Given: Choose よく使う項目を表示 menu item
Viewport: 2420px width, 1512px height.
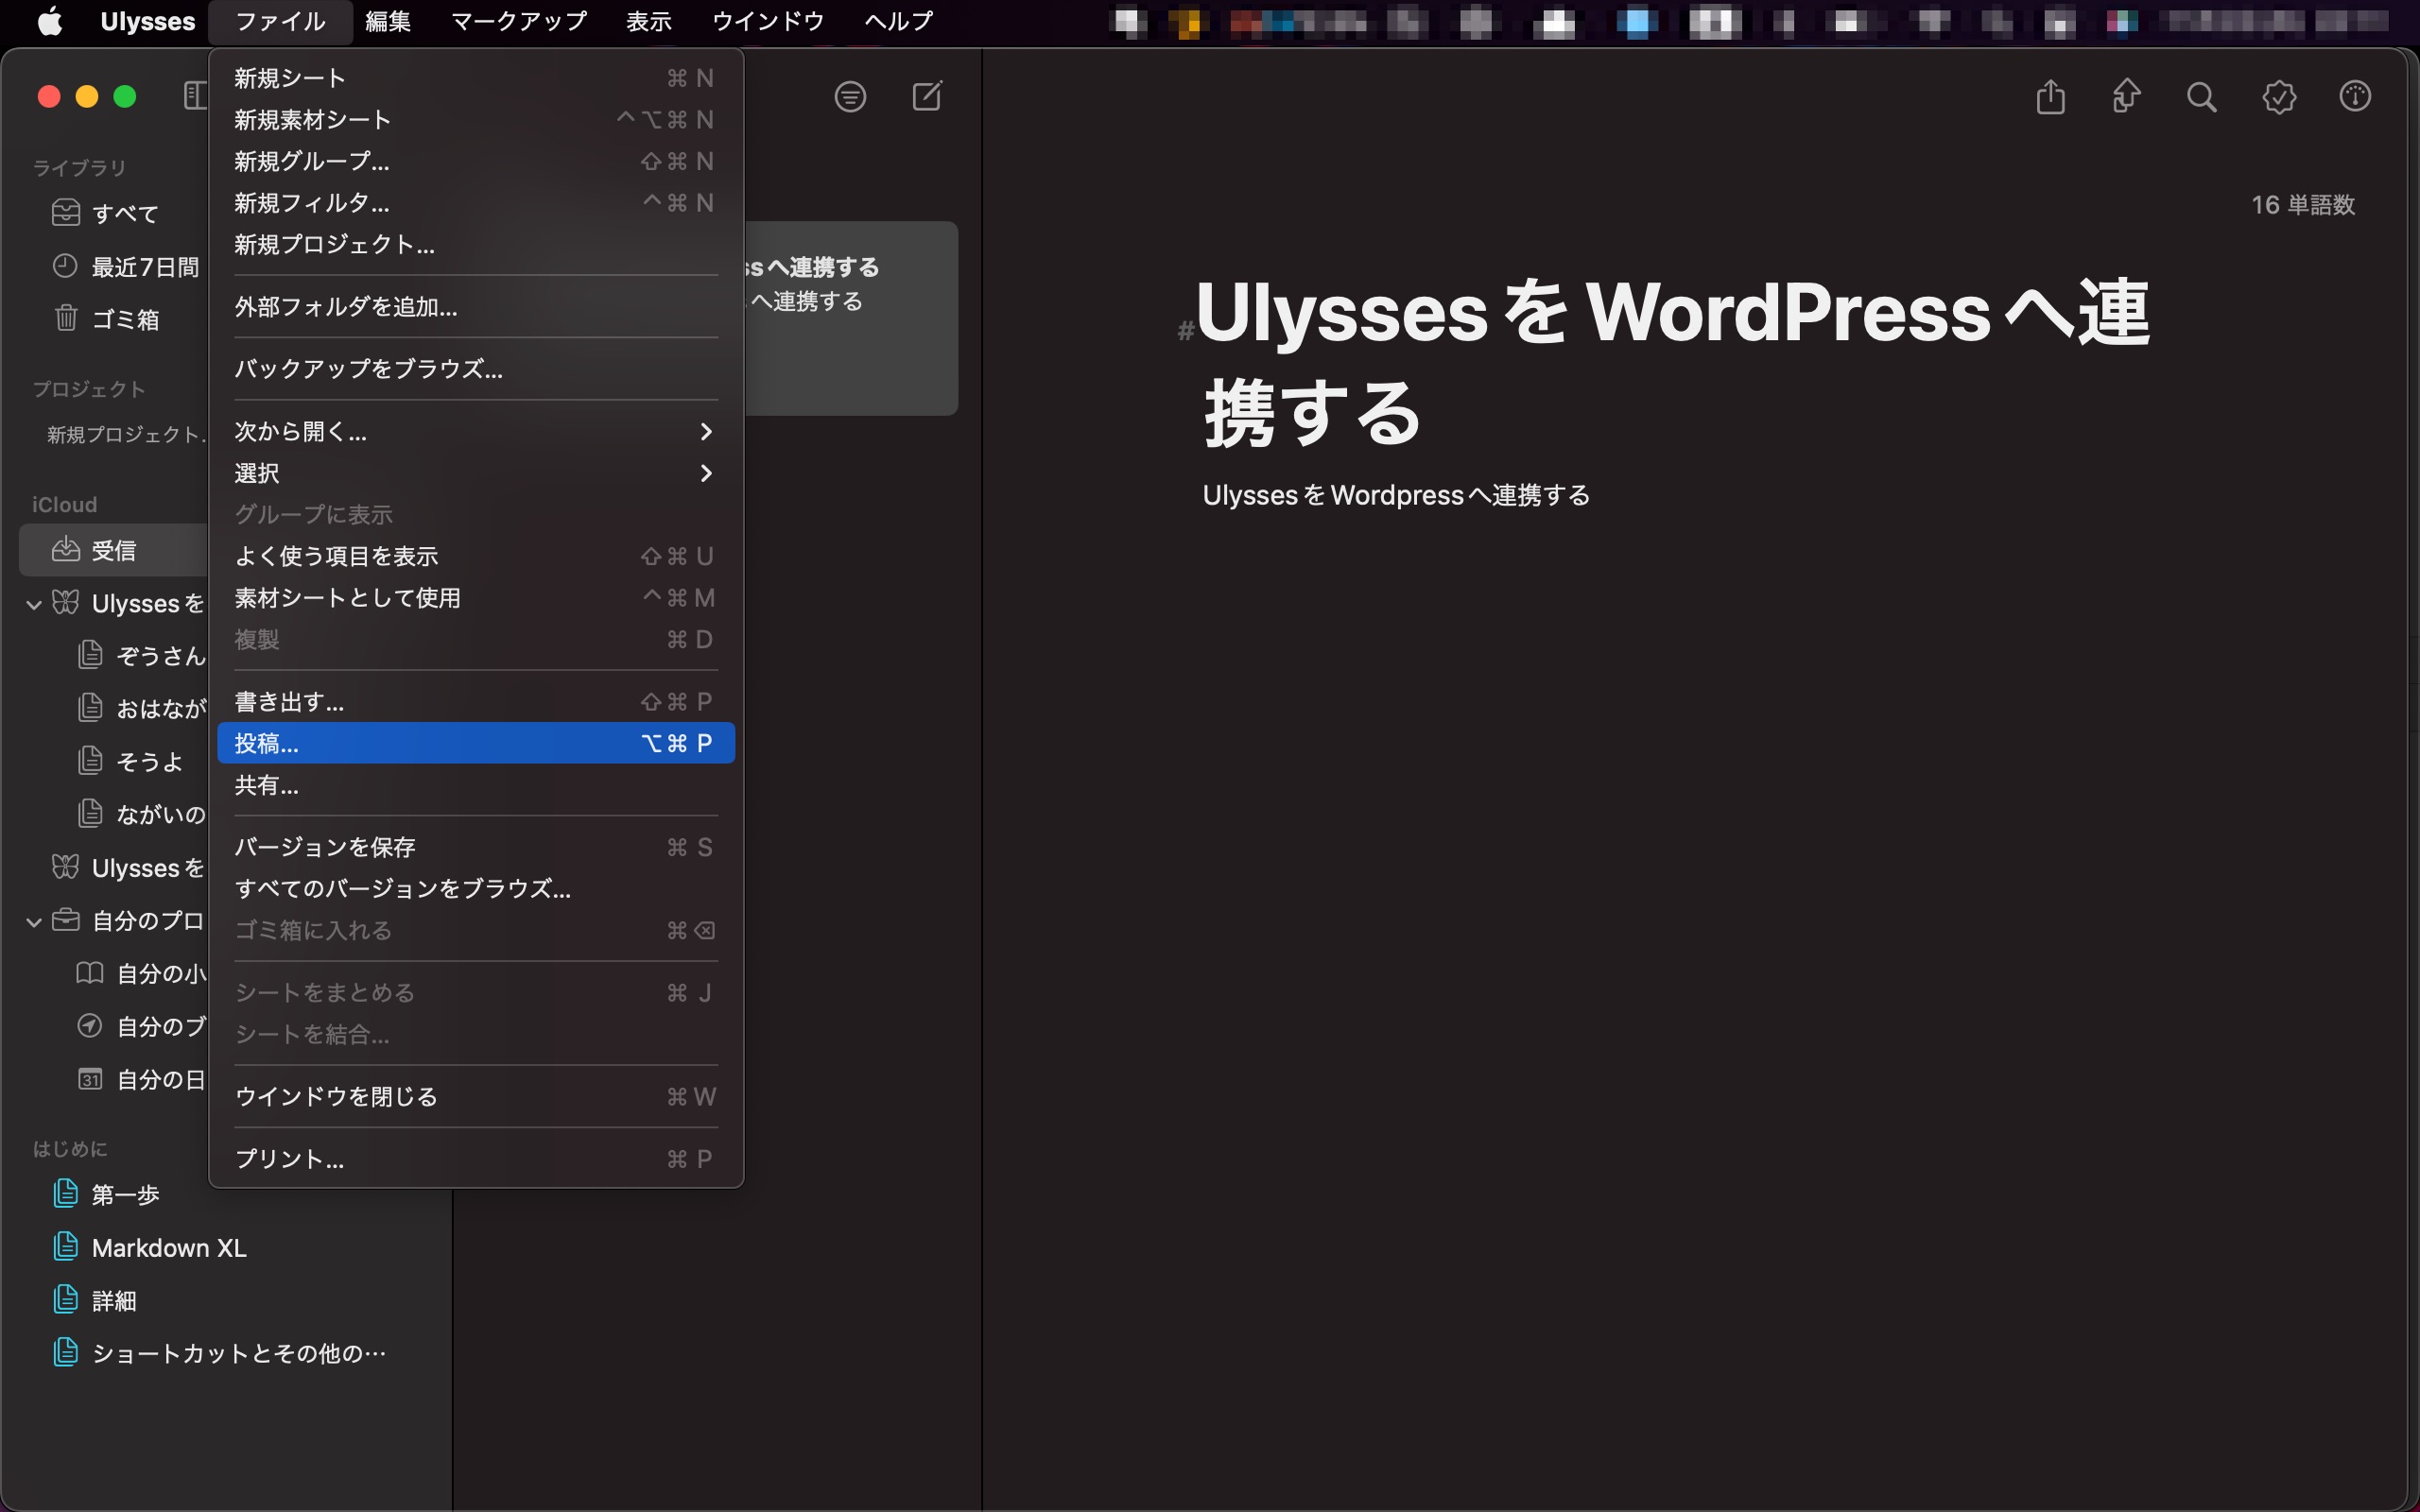Looking at the screenshot, I should tap(476, 556).
